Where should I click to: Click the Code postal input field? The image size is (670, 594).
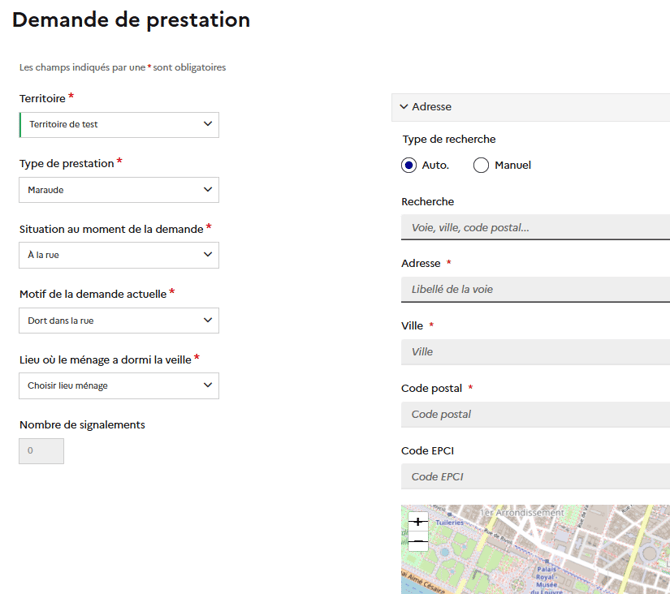[x=536, y=414]
